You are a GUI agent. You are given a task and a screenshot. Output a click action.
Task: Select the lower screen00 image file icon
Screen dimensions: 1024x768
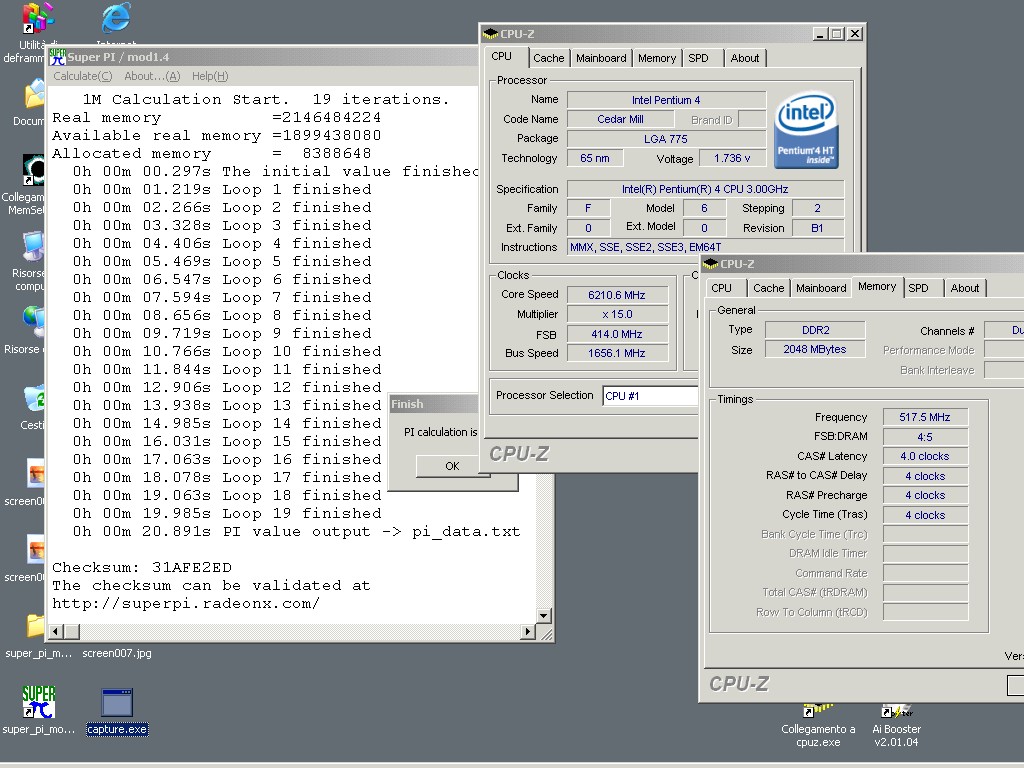[x=35, y=550]
